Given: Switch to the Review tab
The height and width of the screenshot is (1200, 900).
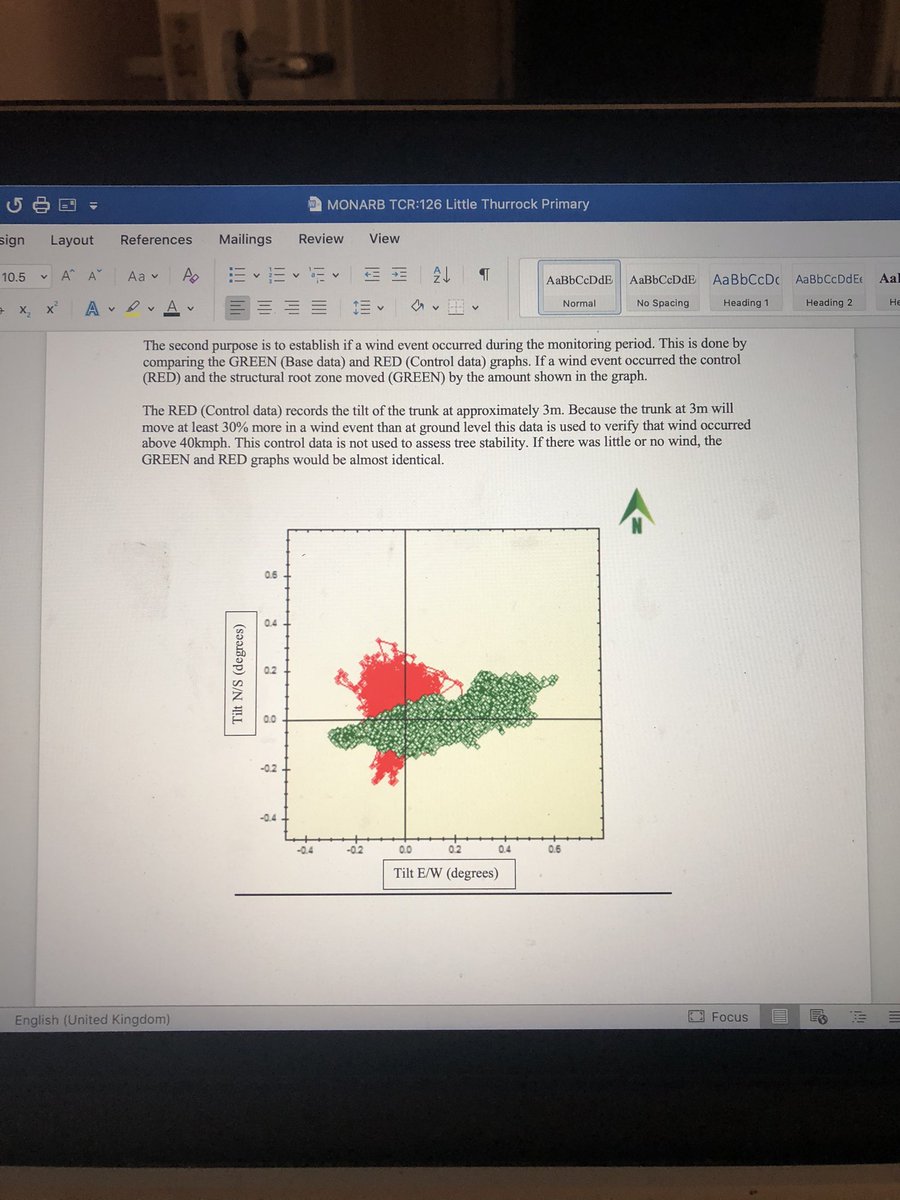Looking at the screenshot, I should point(321,239).
